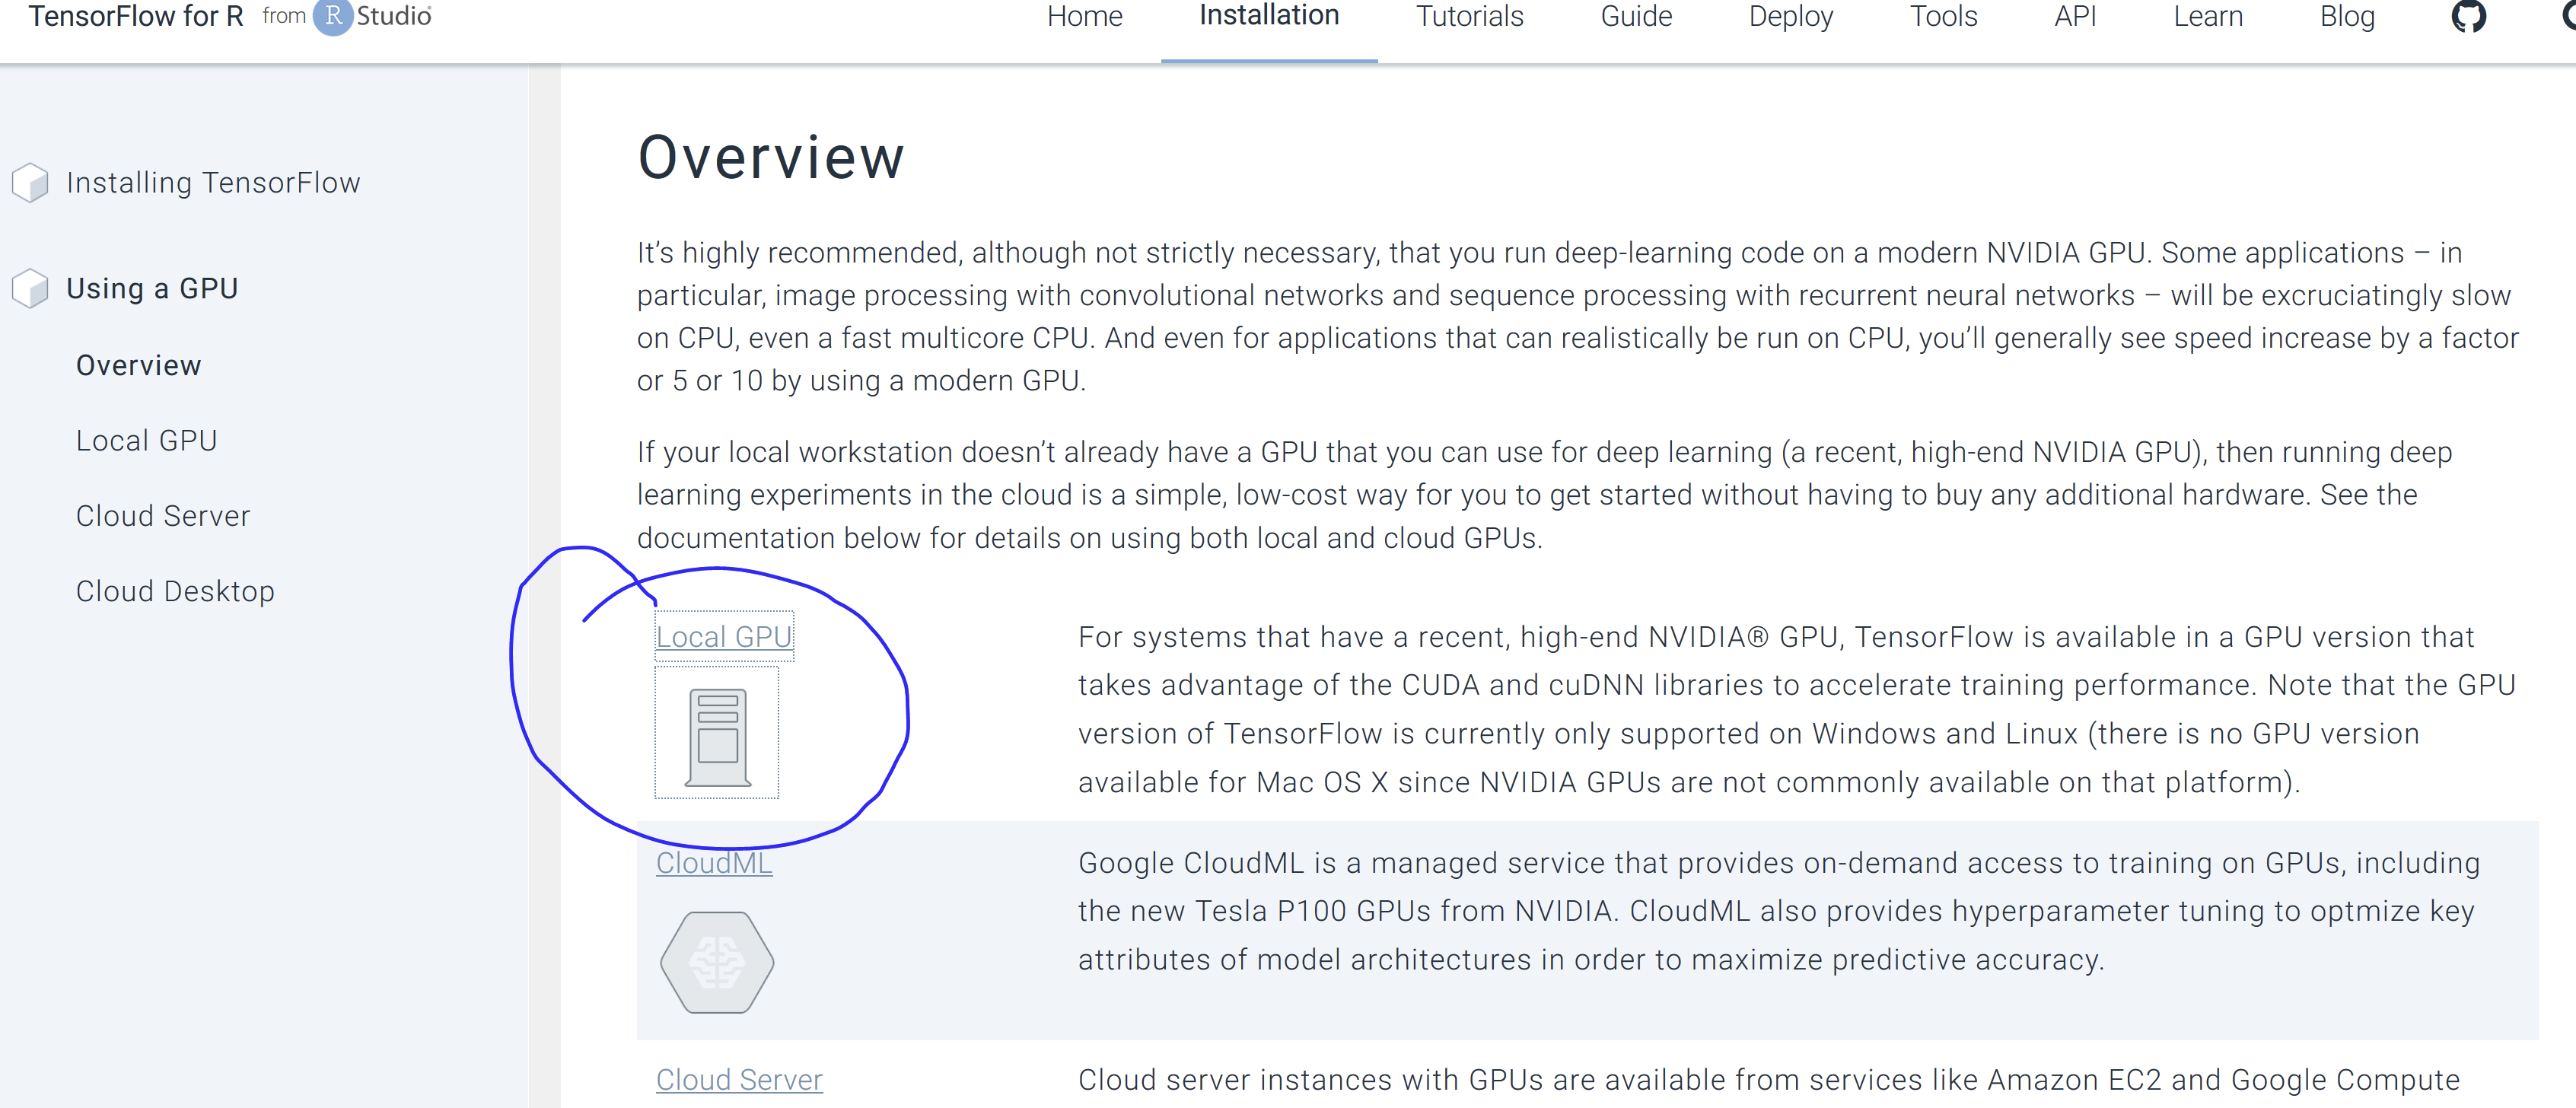This screenshot has width=2576, height=1108.
Task: Click the cube icon beside Using a GPU
Action: (x=30, y=288)
